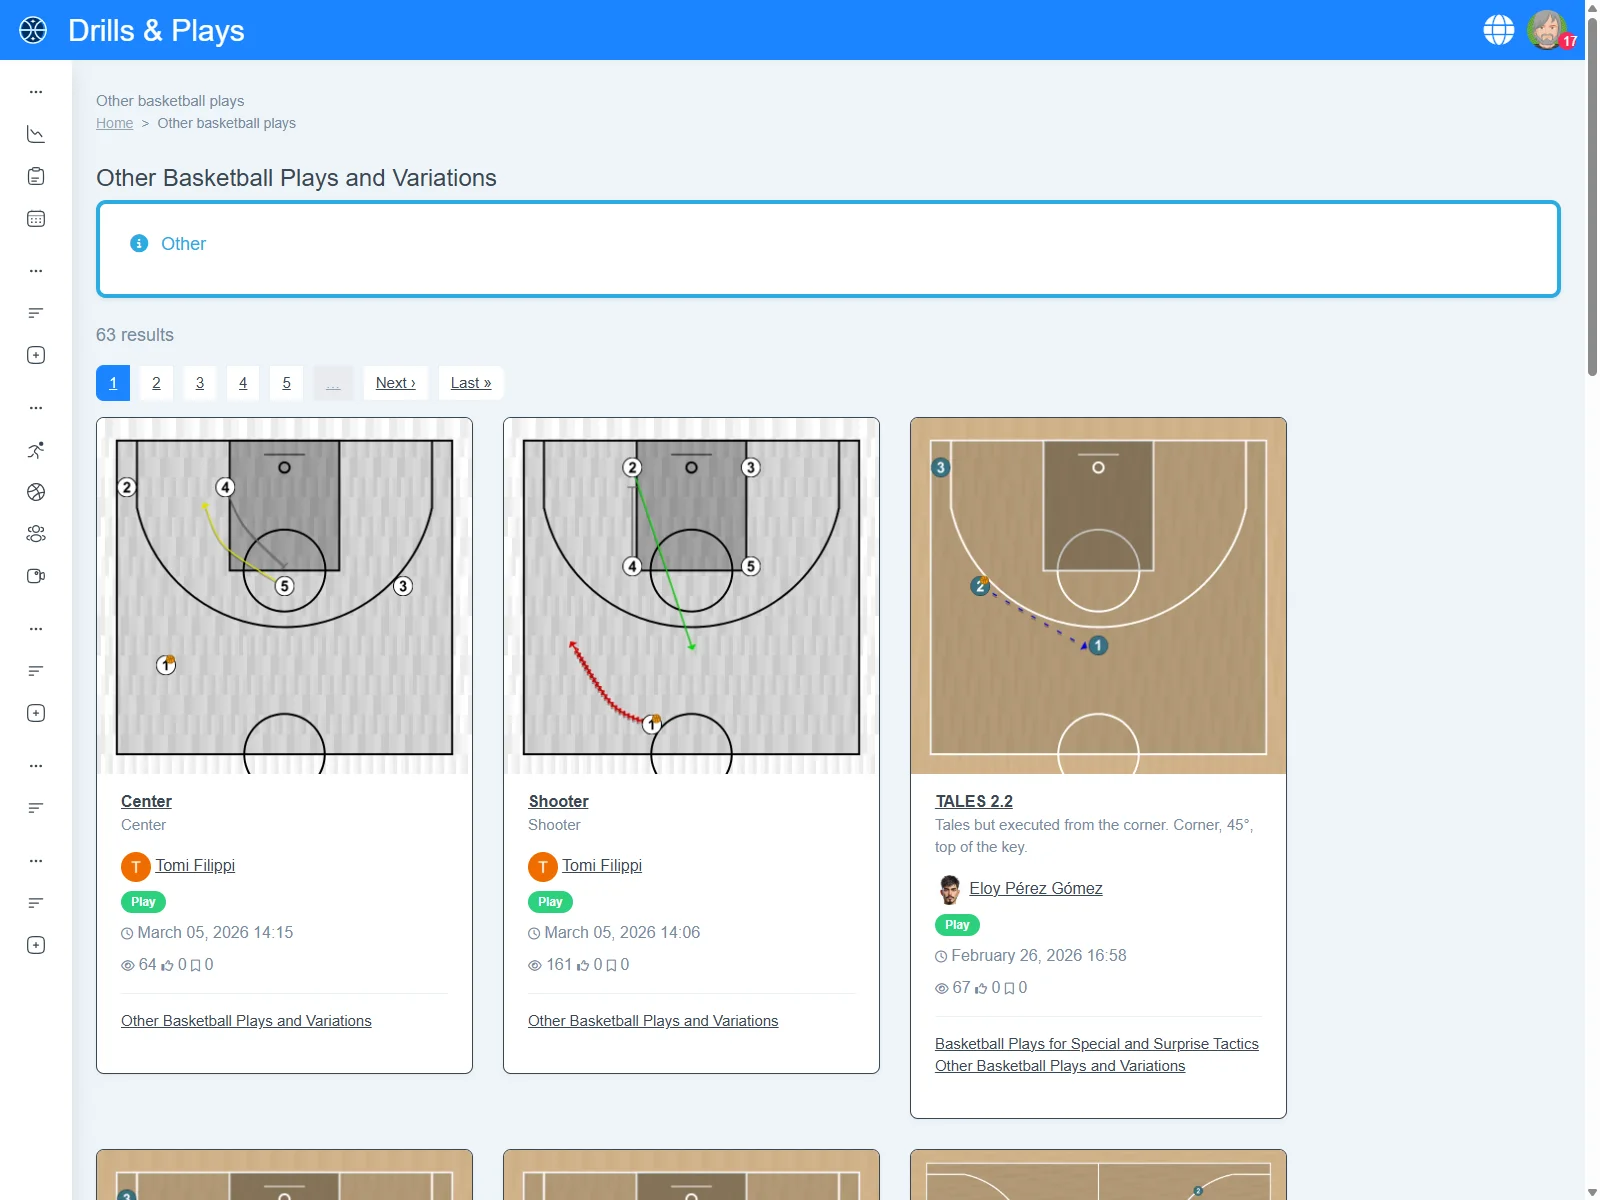Open the Center play court diagram thumbnail
Viewport: 1600px width, 1200px height.
pyautogui.click(x=284, y=596)
